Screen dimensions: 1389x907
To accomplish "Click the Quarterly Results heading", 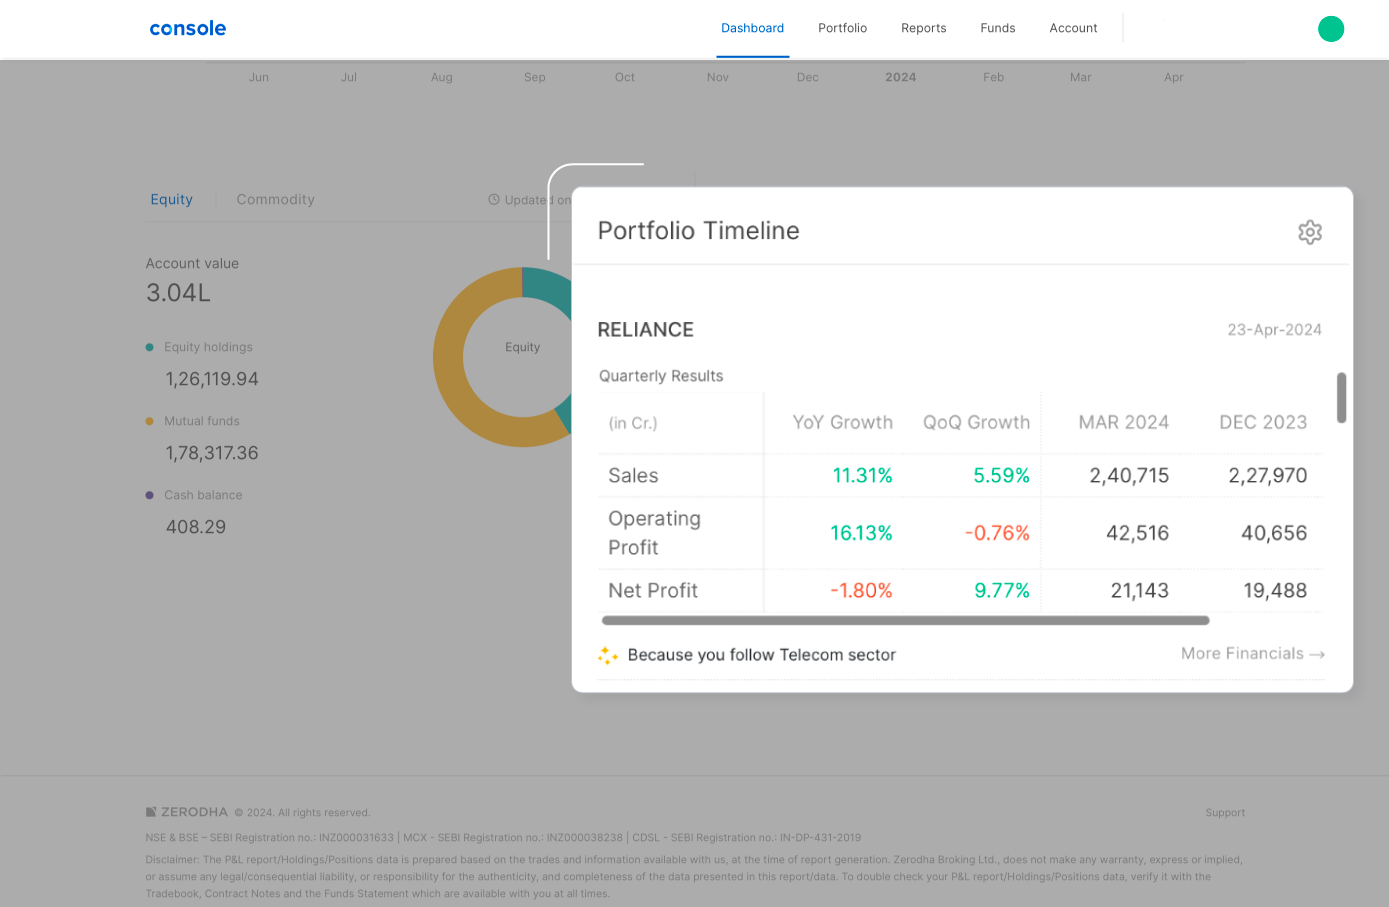I will pyautogui.click(x=661, y=376).
